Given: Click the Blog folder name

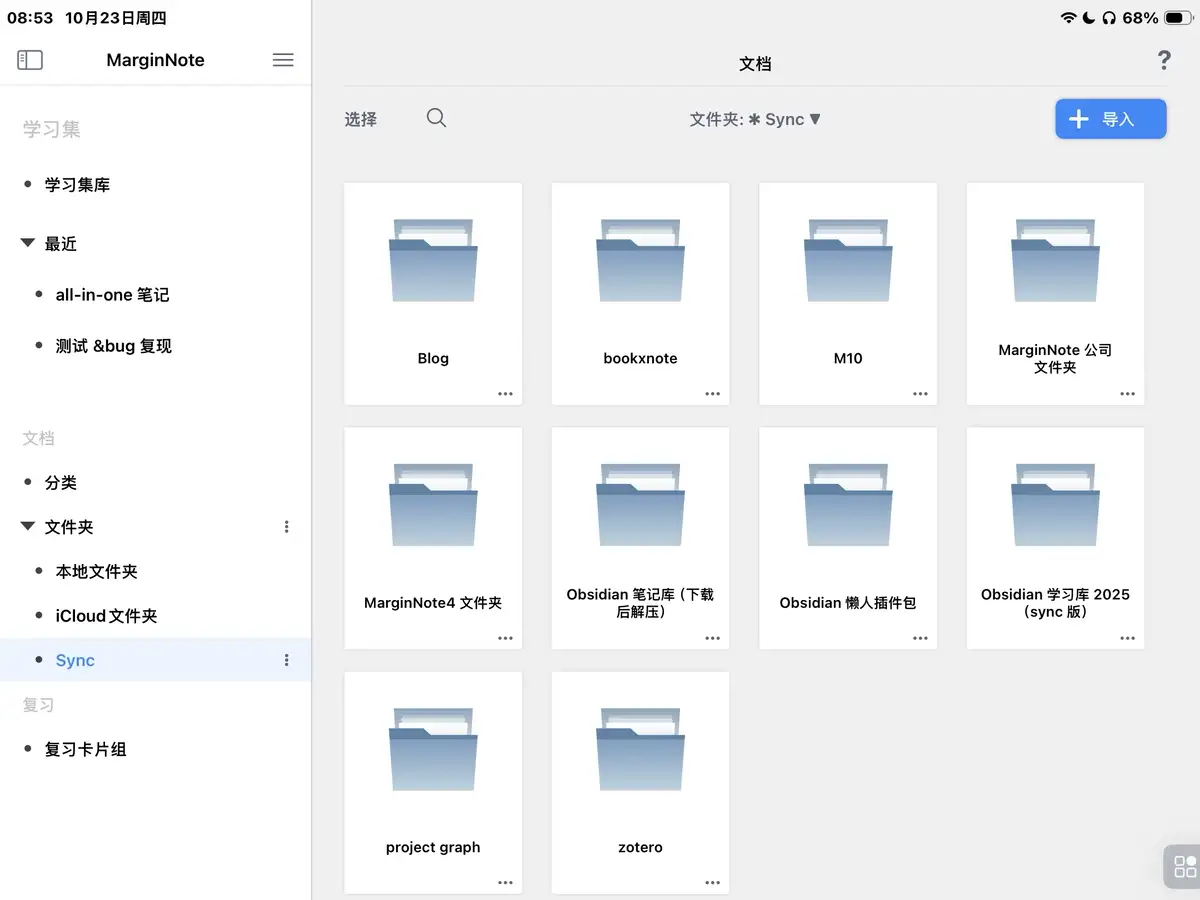Looking at the screenshot, I should pyautogui.click(x=433, y=358).
